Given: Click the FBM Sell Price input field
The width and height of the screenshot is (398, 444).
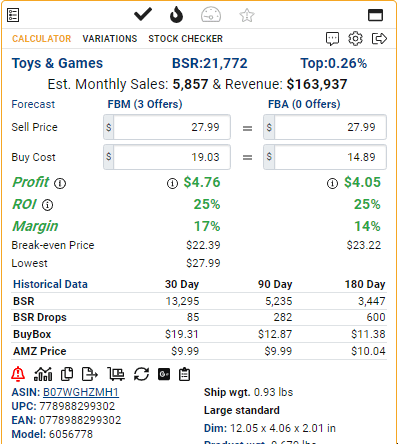Looking at the screenshot, I should pyautogui.click(x=167, y=127).
